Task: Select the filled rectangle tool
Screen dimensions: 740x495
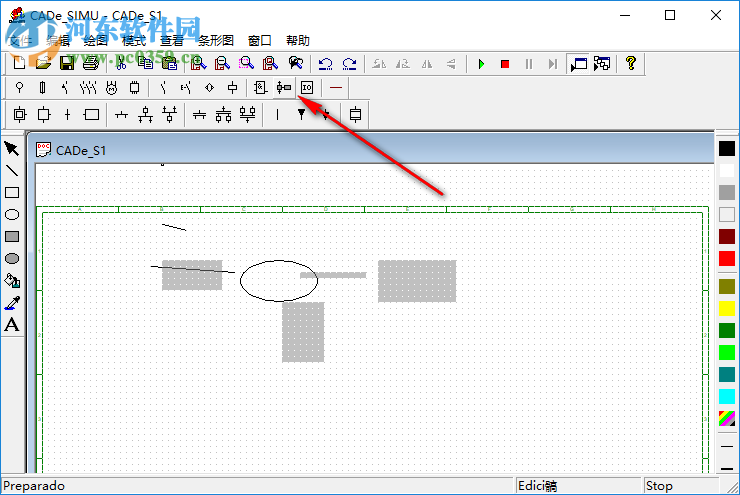Action: tap(12, 236)
